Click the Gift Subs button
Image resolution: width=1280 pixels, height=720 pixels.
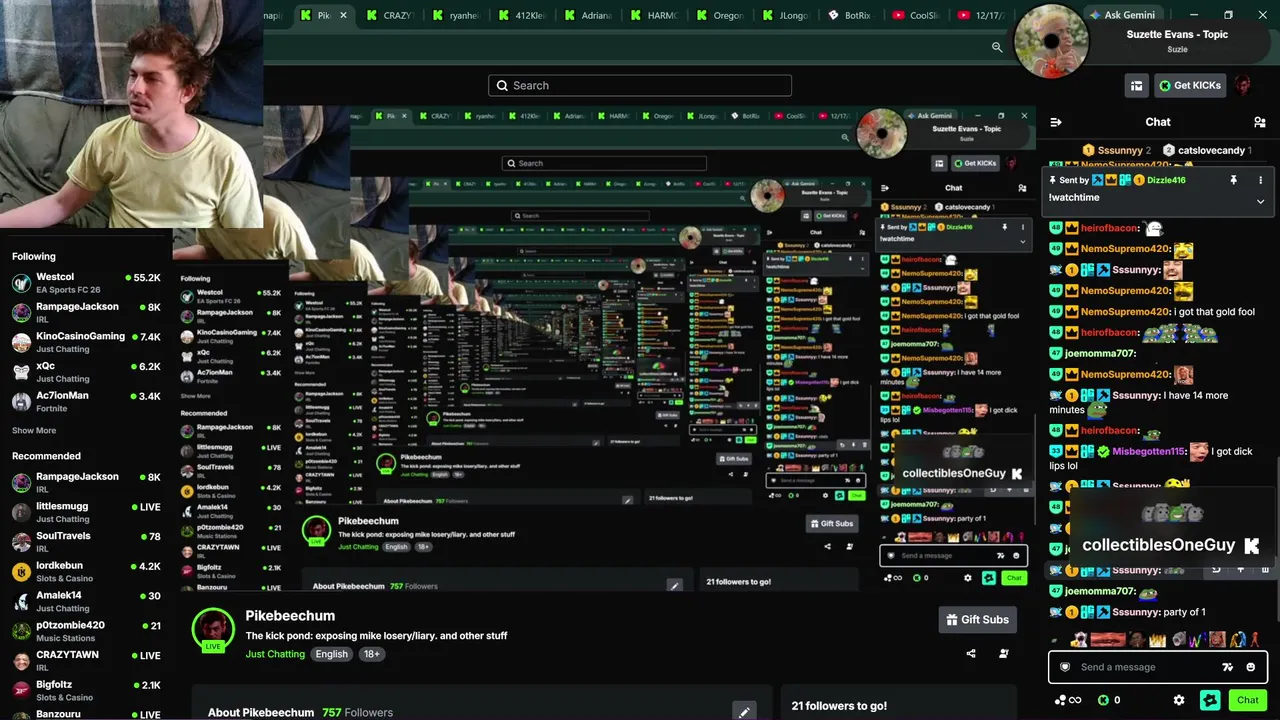pos(977,620)
